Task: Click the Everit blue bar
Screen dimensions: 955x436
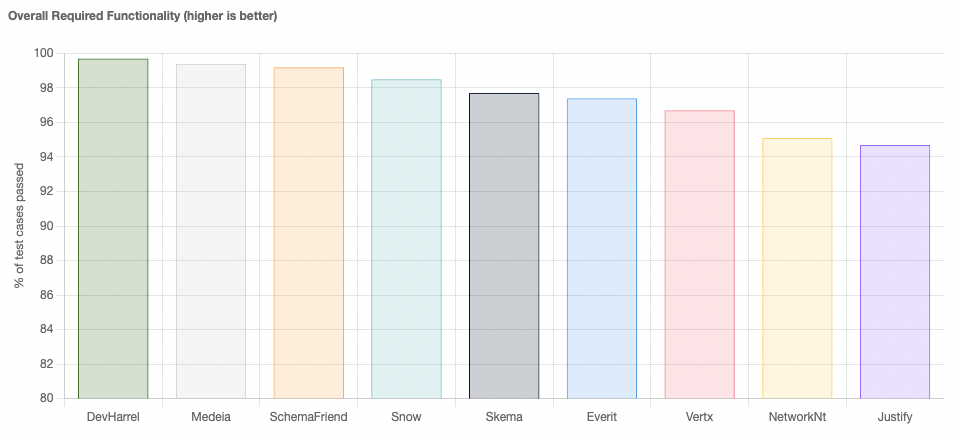Action: (x=602, y=248)
